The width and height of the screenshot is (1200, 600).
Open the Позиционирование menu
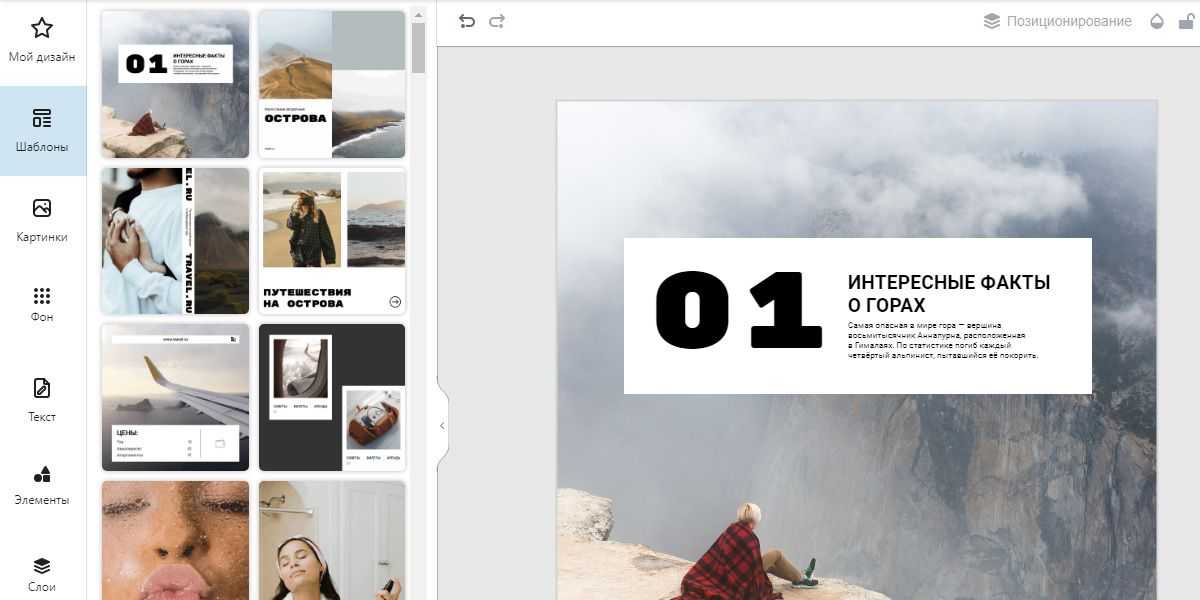coord(1057,21)
